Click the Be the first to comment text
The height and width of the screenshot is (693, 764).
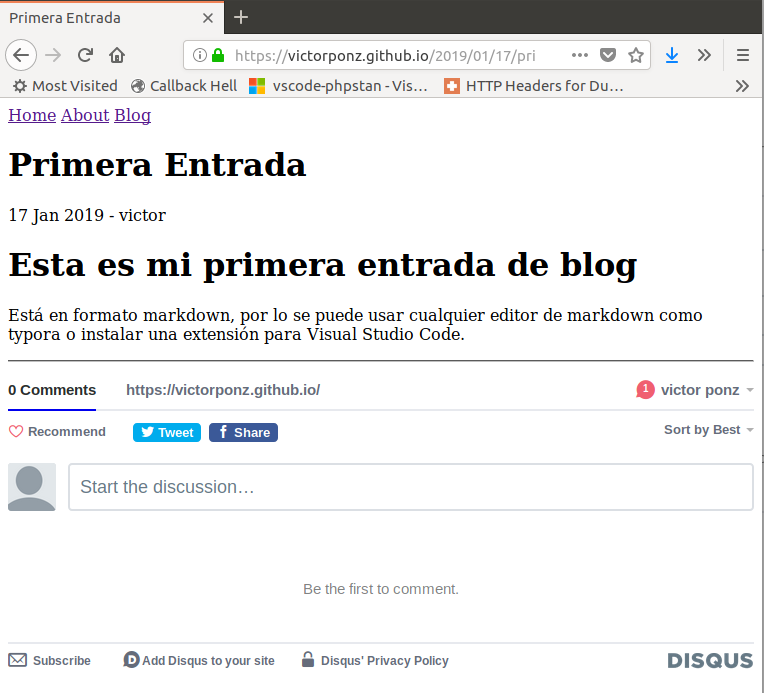click(381, 589)
